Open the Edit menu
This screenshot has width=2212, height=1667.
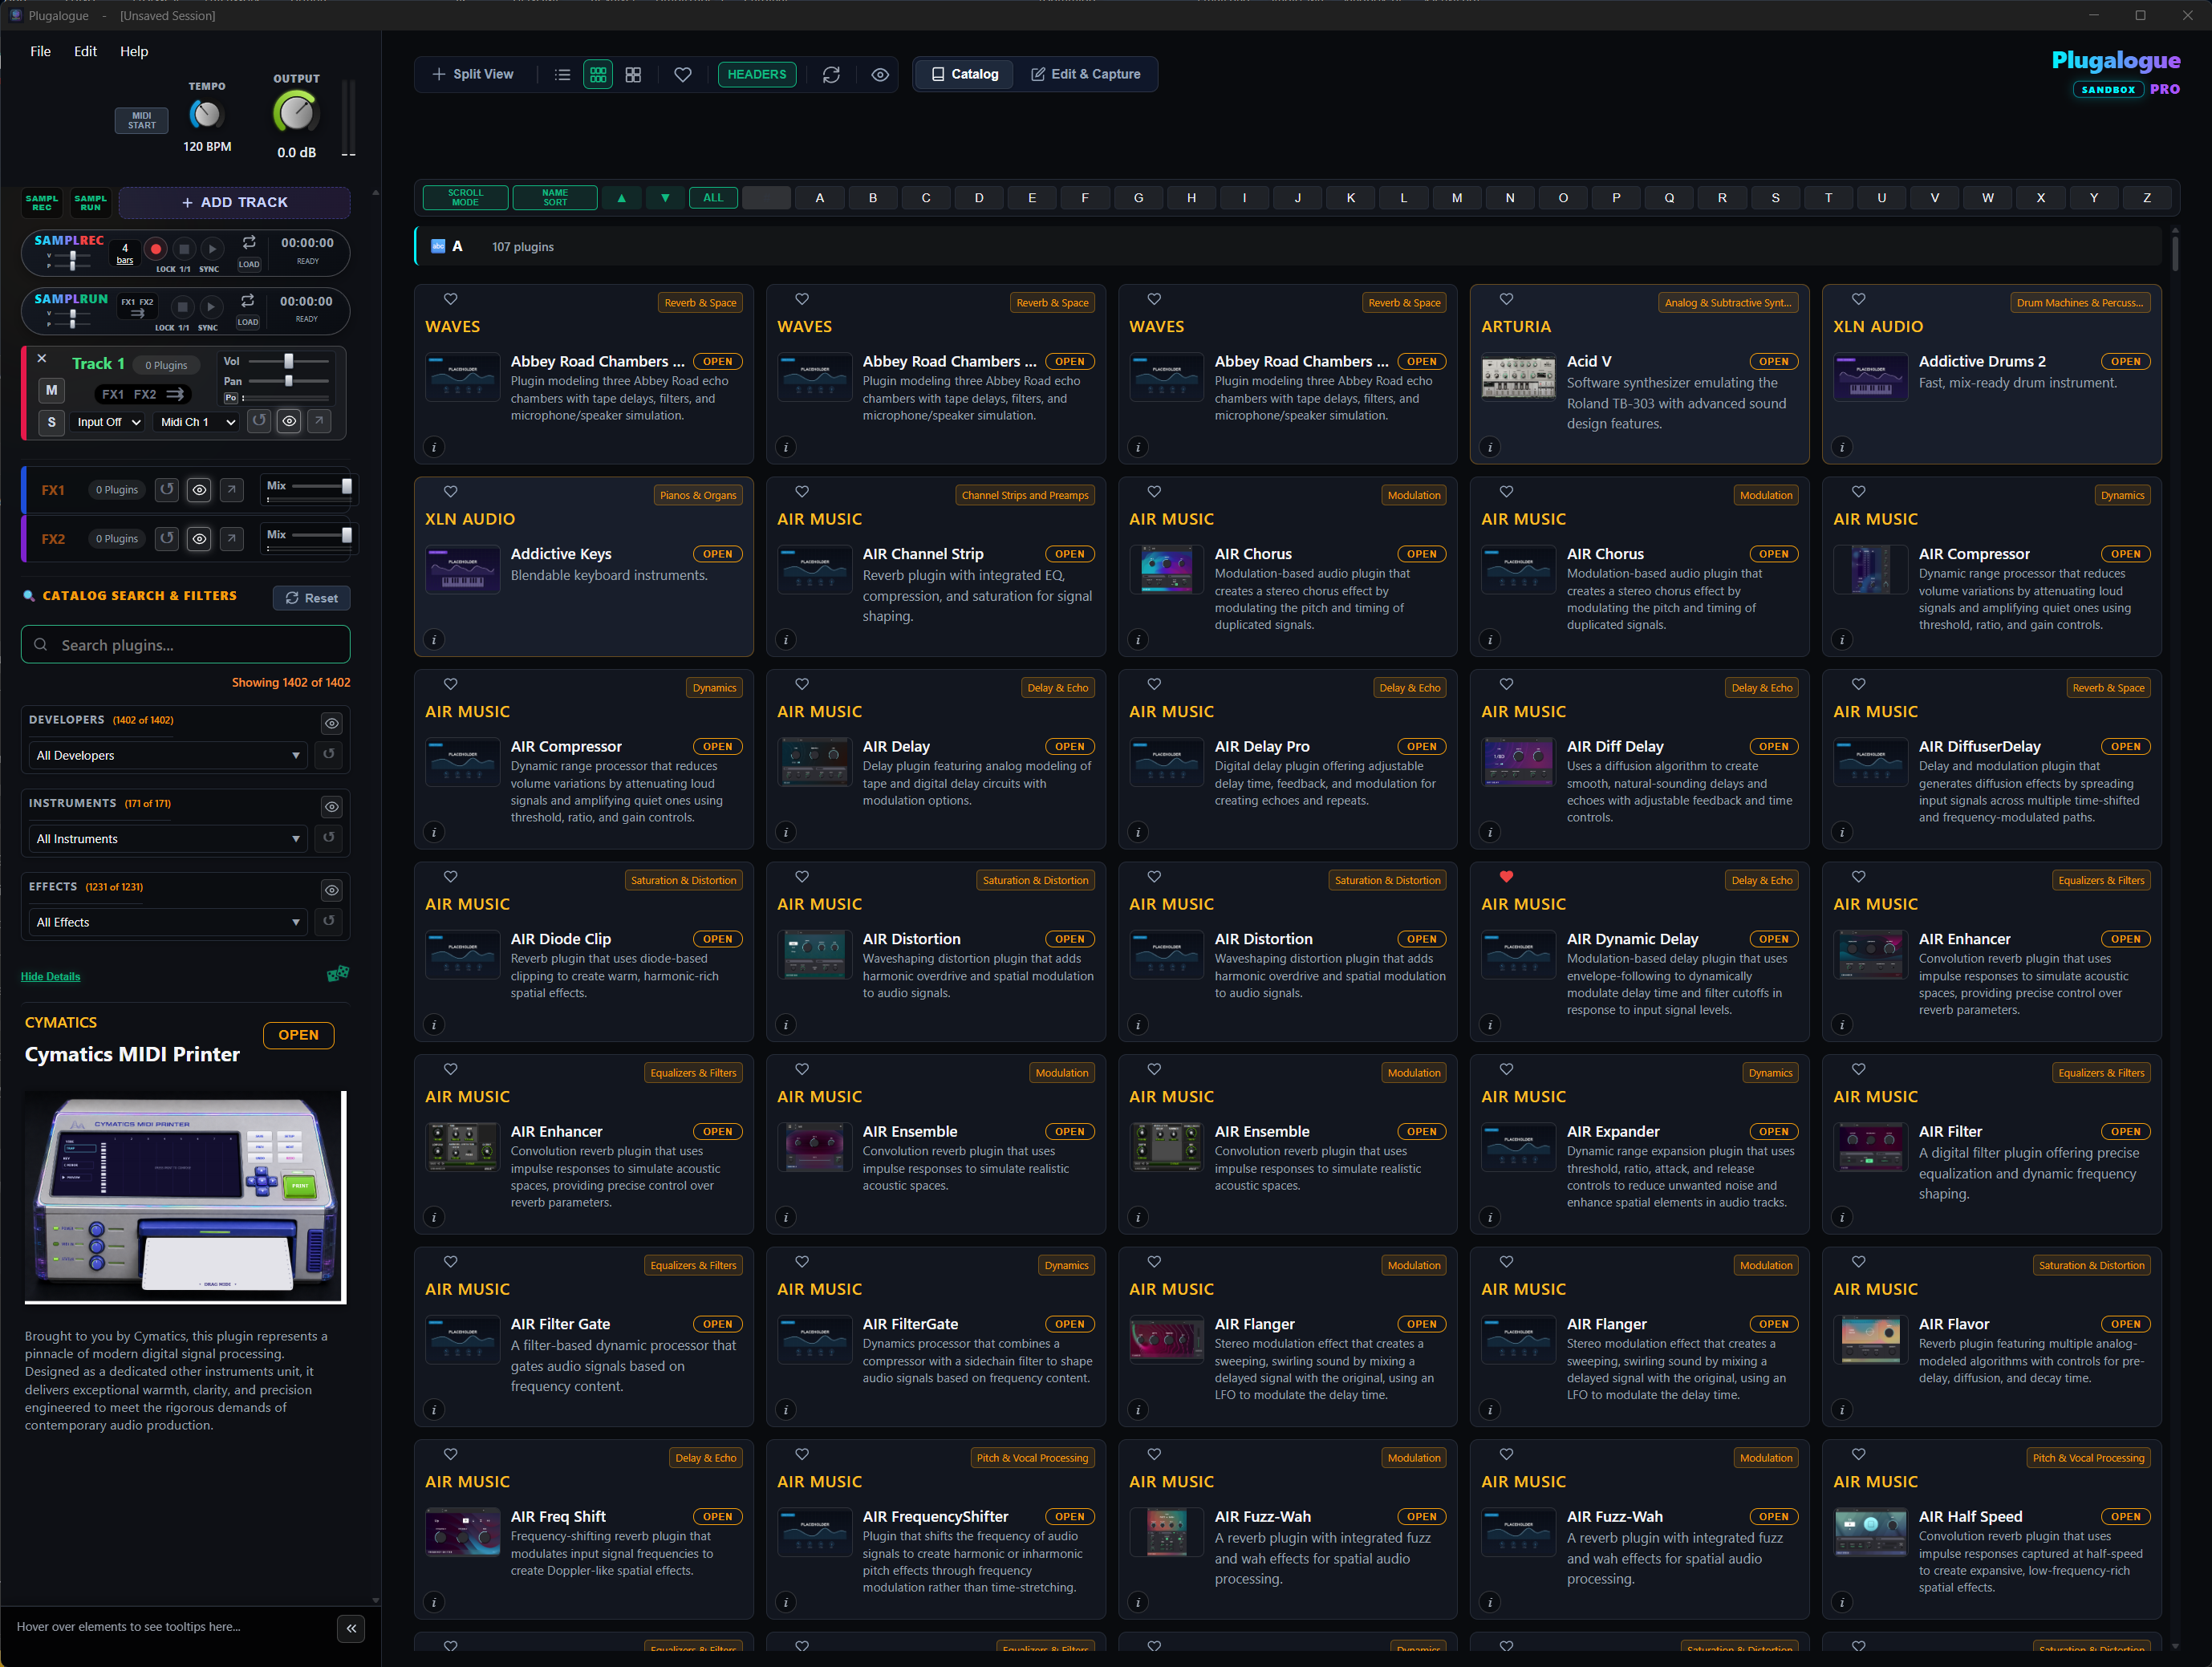click(86, 51)
